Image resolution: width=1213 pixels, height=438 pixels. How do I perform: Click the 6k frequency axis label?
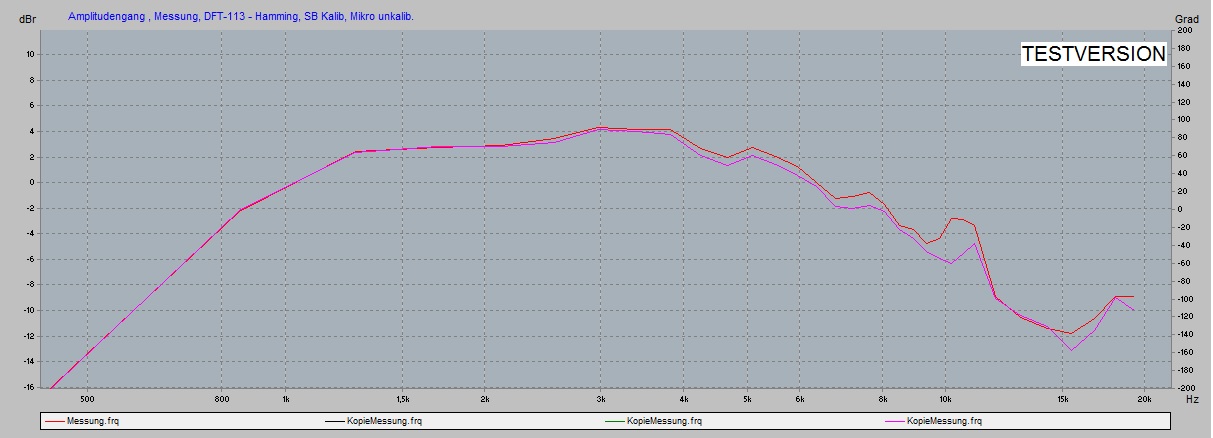[x=799, y=398]
